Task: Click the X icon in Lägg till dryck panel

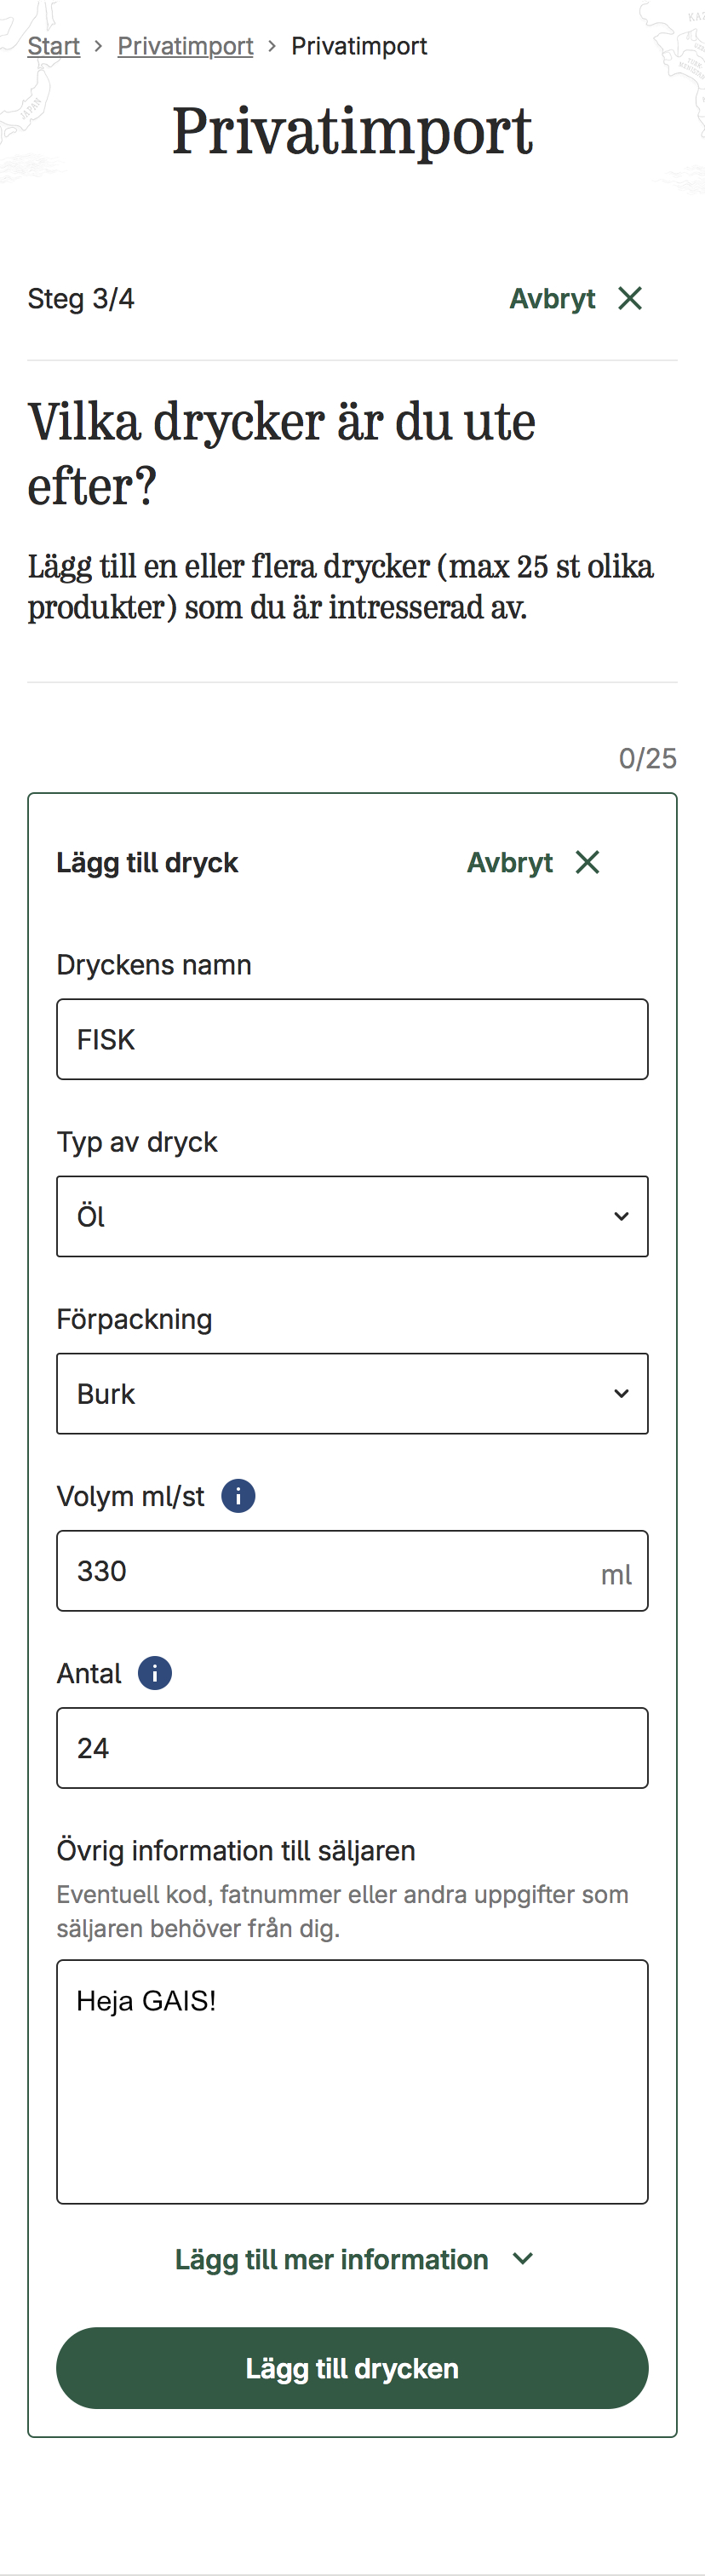Action: click(x=588, y=862)
